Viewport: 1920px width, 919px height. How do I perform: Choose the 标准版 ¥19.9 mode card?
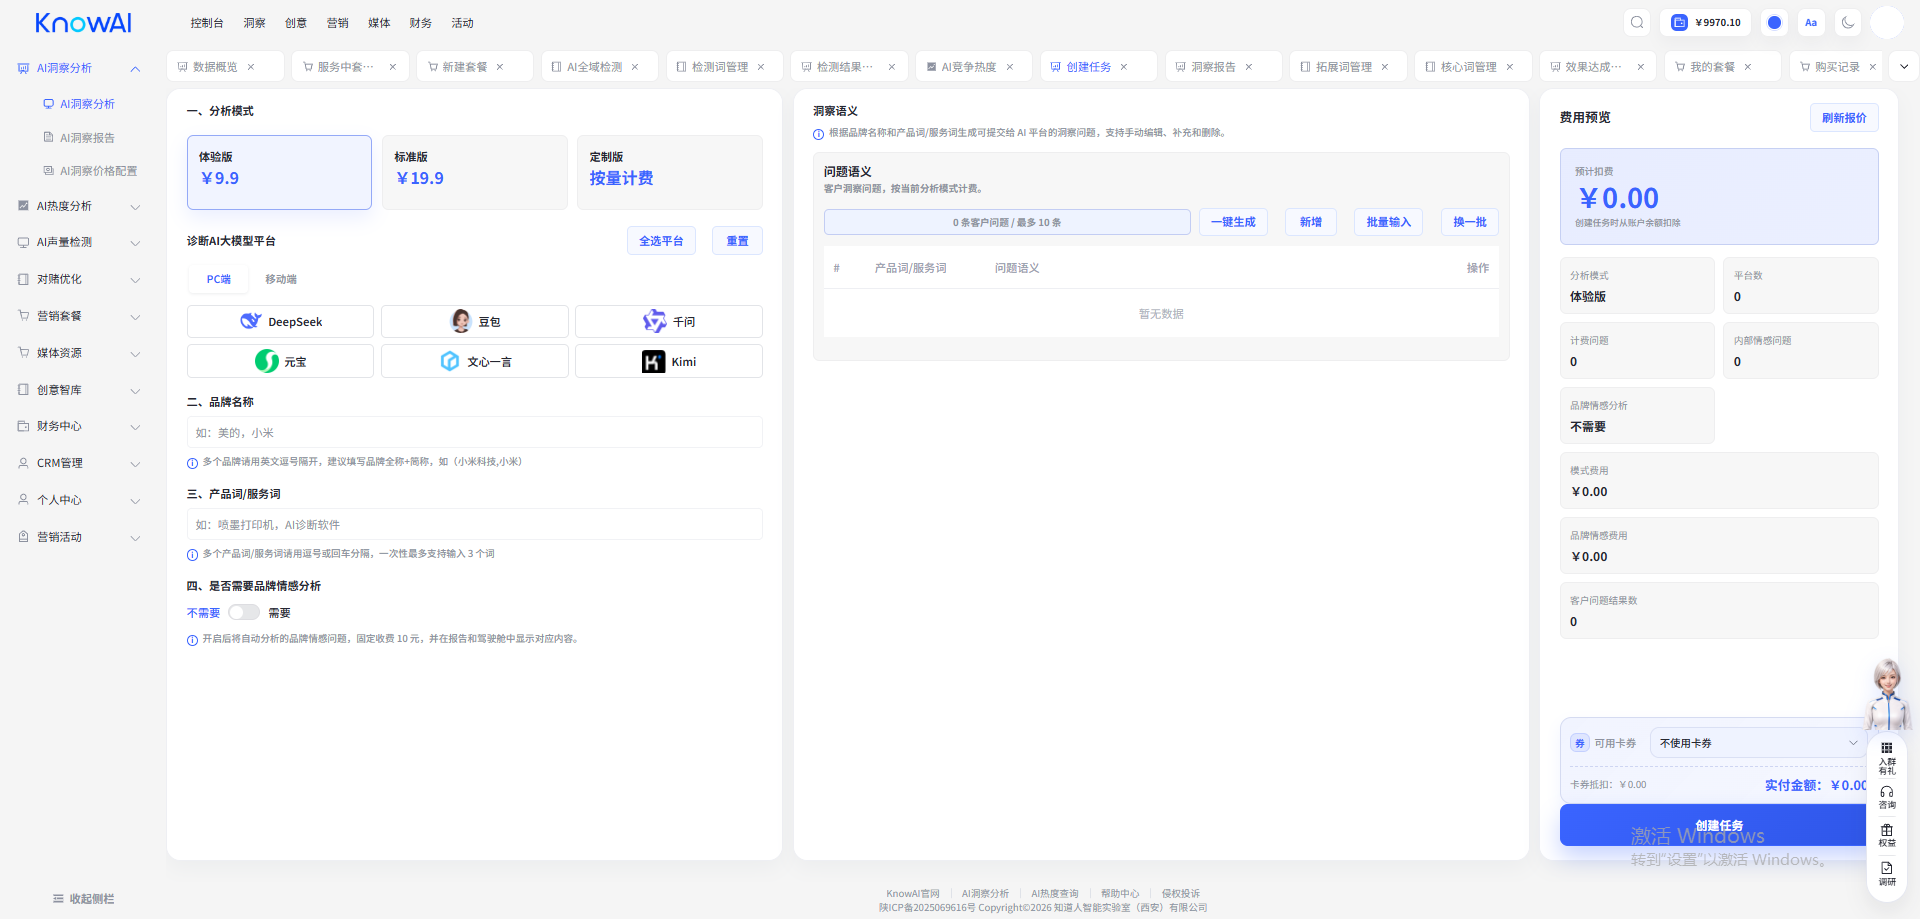pos(474,172)
